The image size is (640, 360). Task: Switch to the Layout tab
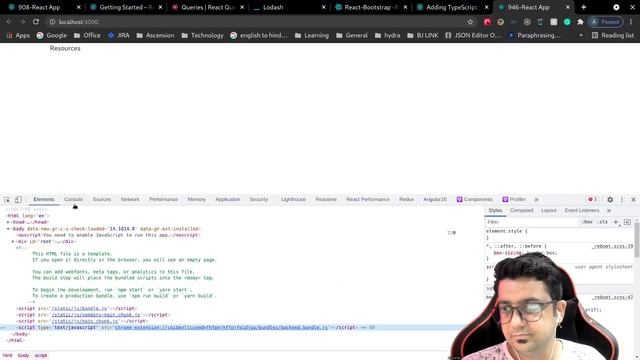(549, 211)
